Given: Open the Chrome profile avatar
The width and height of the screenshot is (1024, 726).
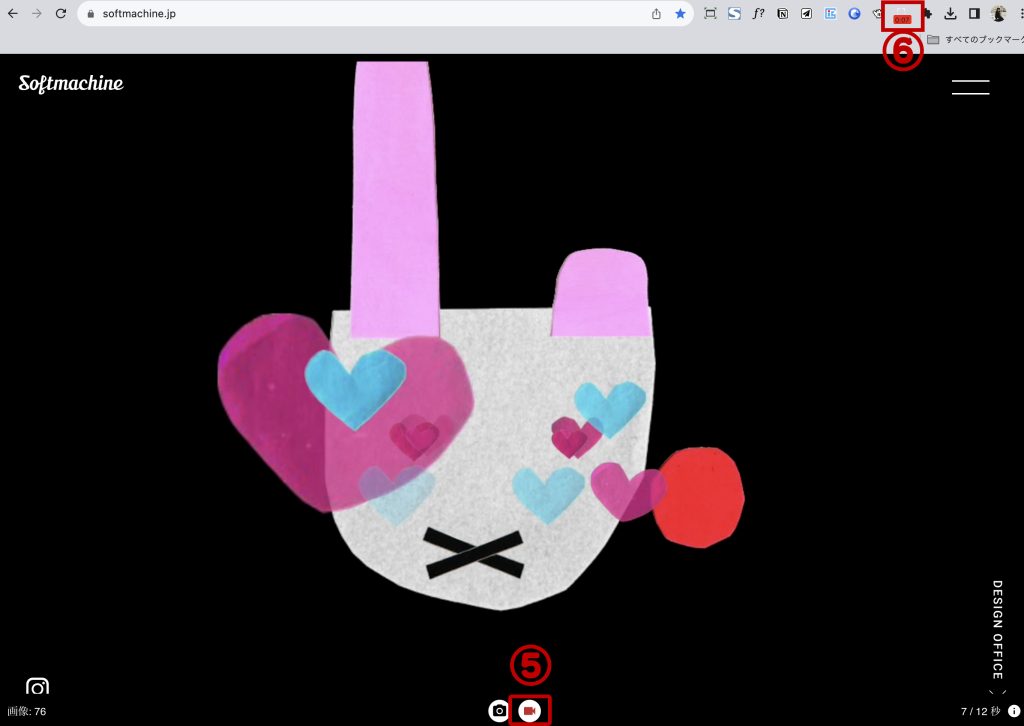Looking at the screenshot, I should [999, 14].
